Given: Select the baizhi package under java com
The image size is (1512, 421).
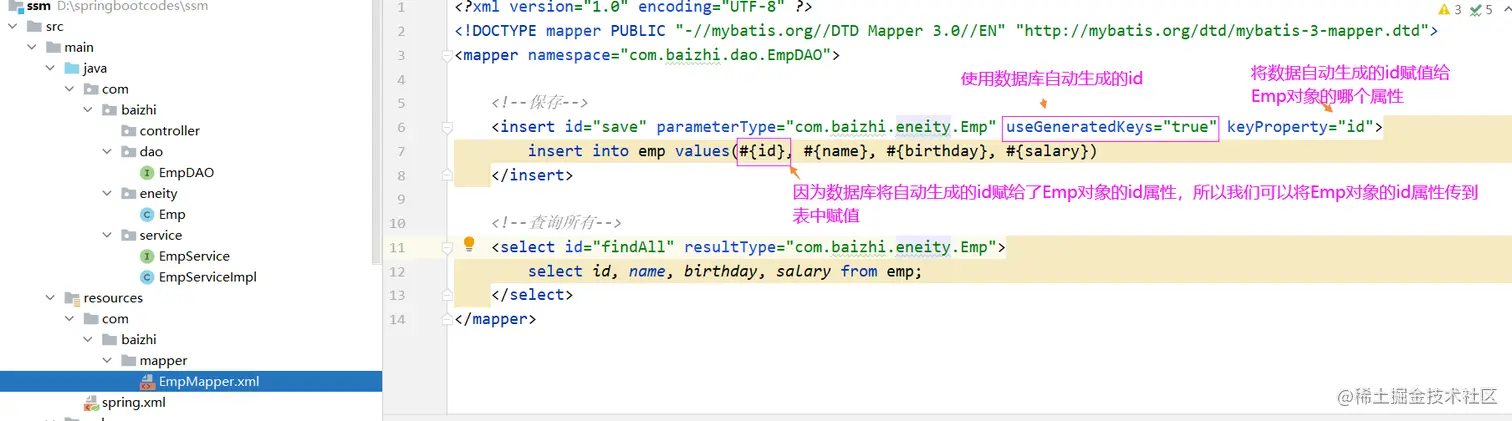Looking at the screenshot, I should (138, 110).
